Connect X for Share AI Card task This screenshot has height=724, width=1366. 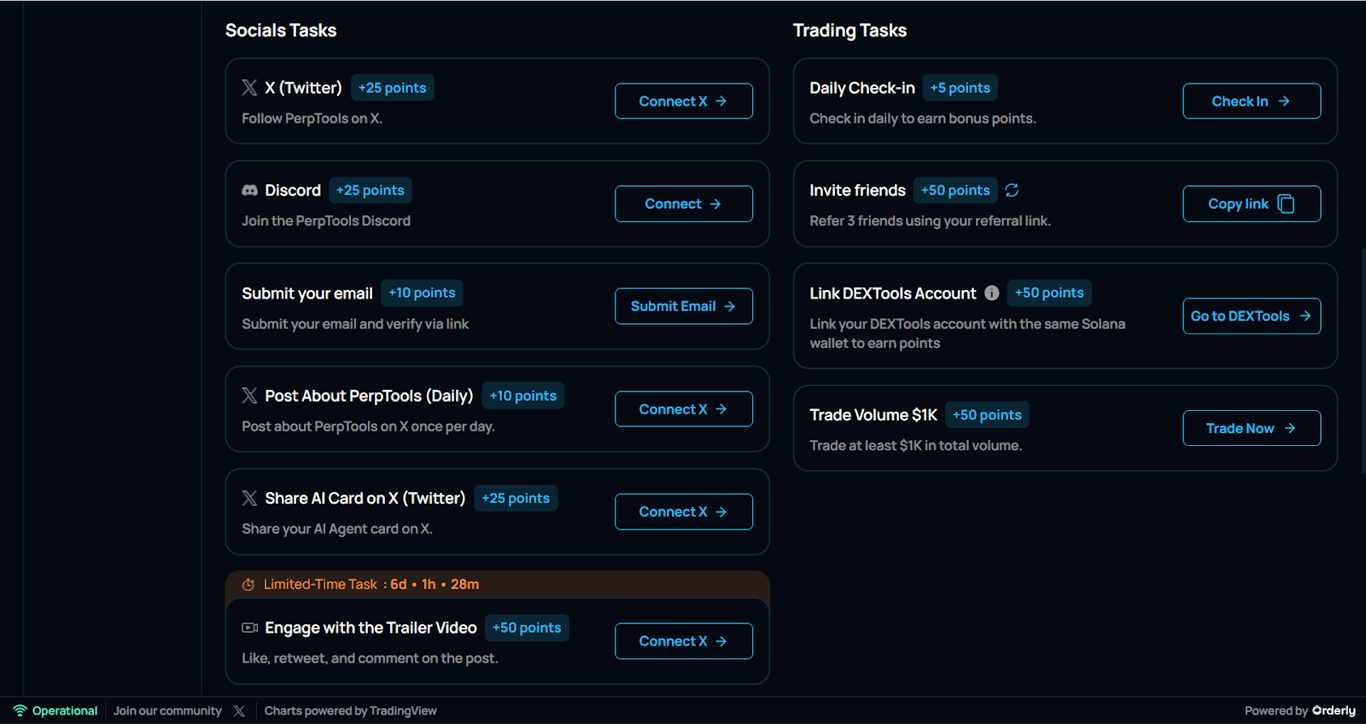(x=684, y=511)
